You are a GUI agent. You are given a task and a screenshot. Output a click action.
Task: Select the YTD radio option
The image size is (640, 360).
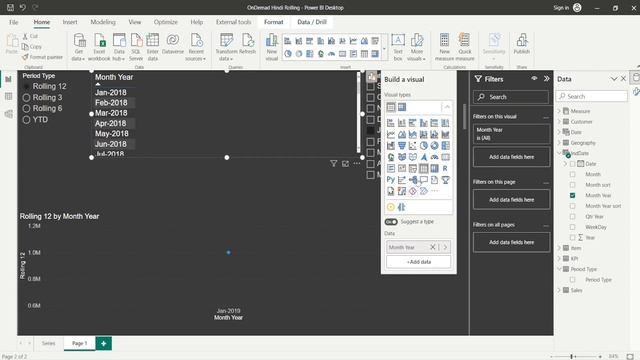pyautogui.click(x=27, y=120)
